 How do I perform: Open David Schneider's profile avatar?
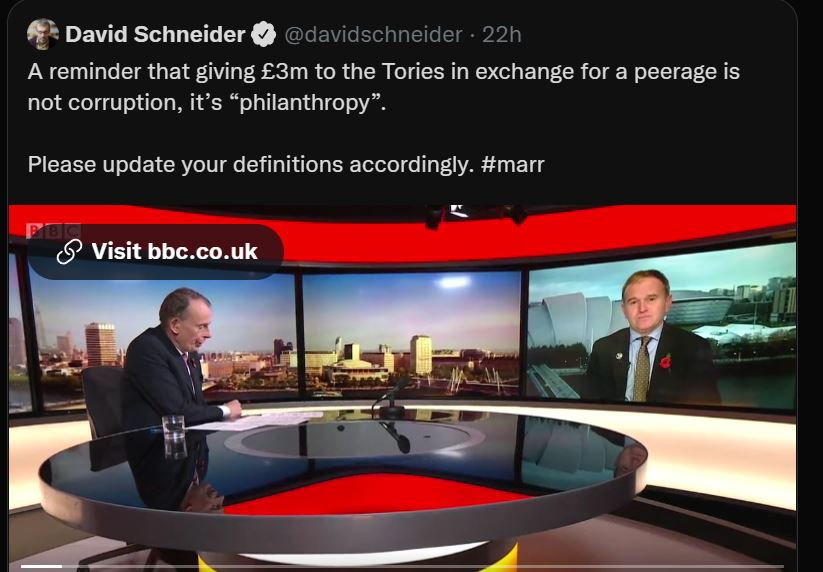coord(43,34)
